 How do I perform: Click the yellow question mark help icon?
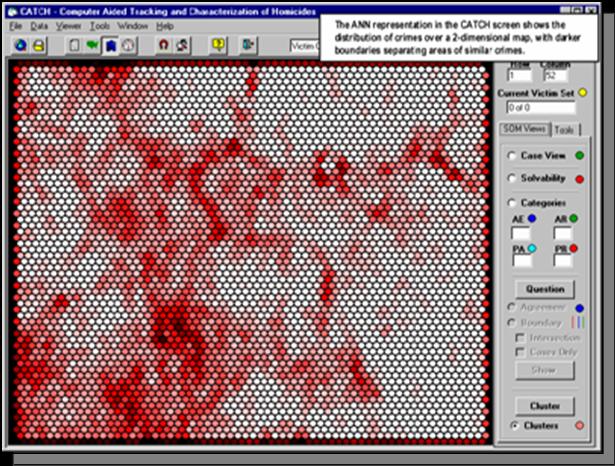218,45
